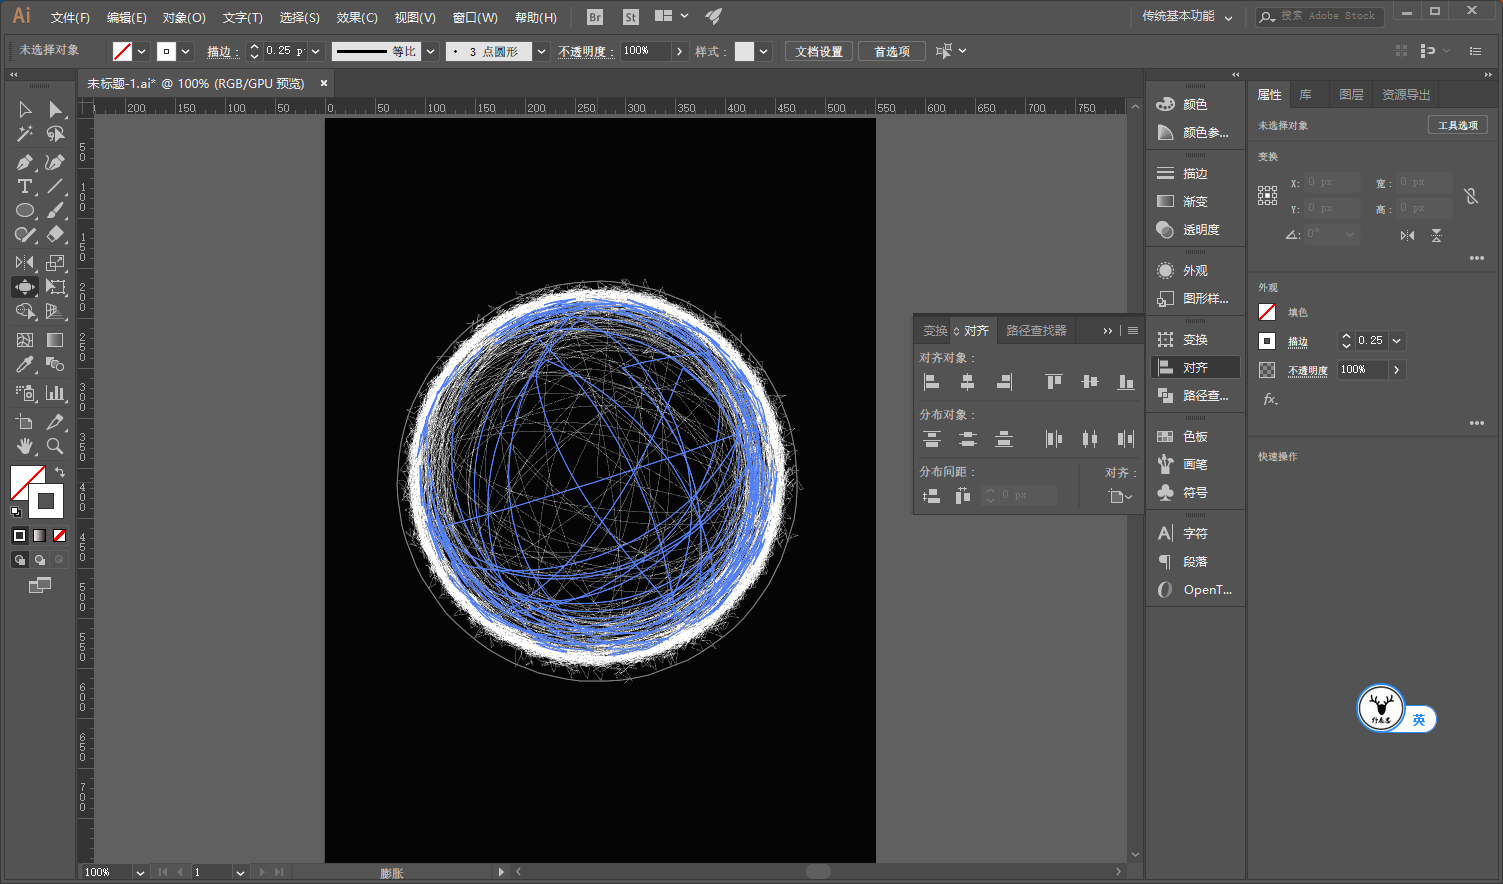
Task: Open the 对象 menu
Action: pos(184,17)
